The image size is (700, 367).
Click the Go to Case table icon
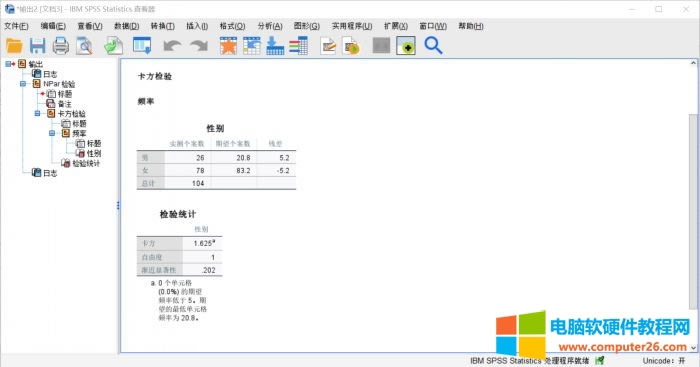click(x=252, y=46)
